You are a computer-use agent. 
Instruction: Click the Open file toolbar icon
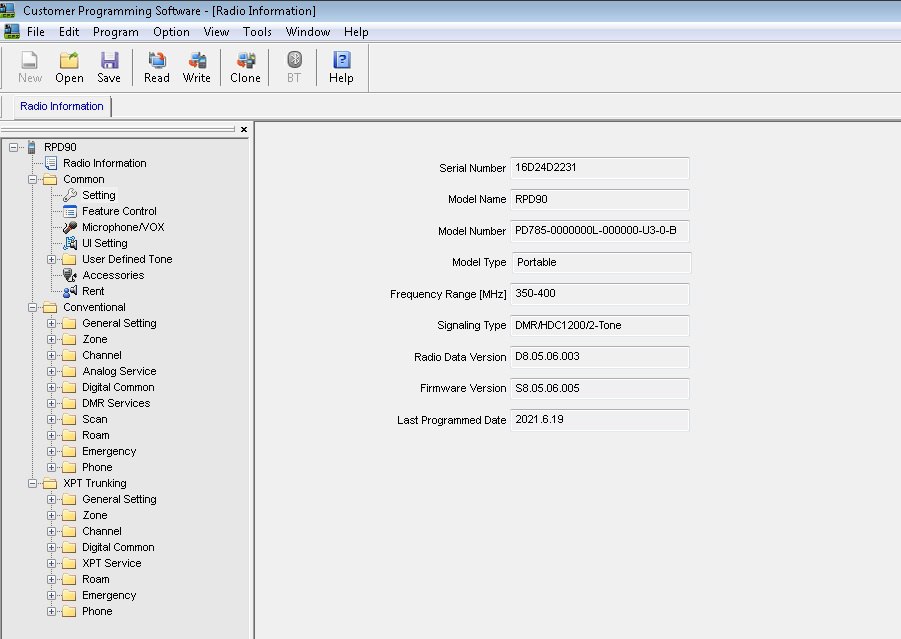[x=69, y=67]
